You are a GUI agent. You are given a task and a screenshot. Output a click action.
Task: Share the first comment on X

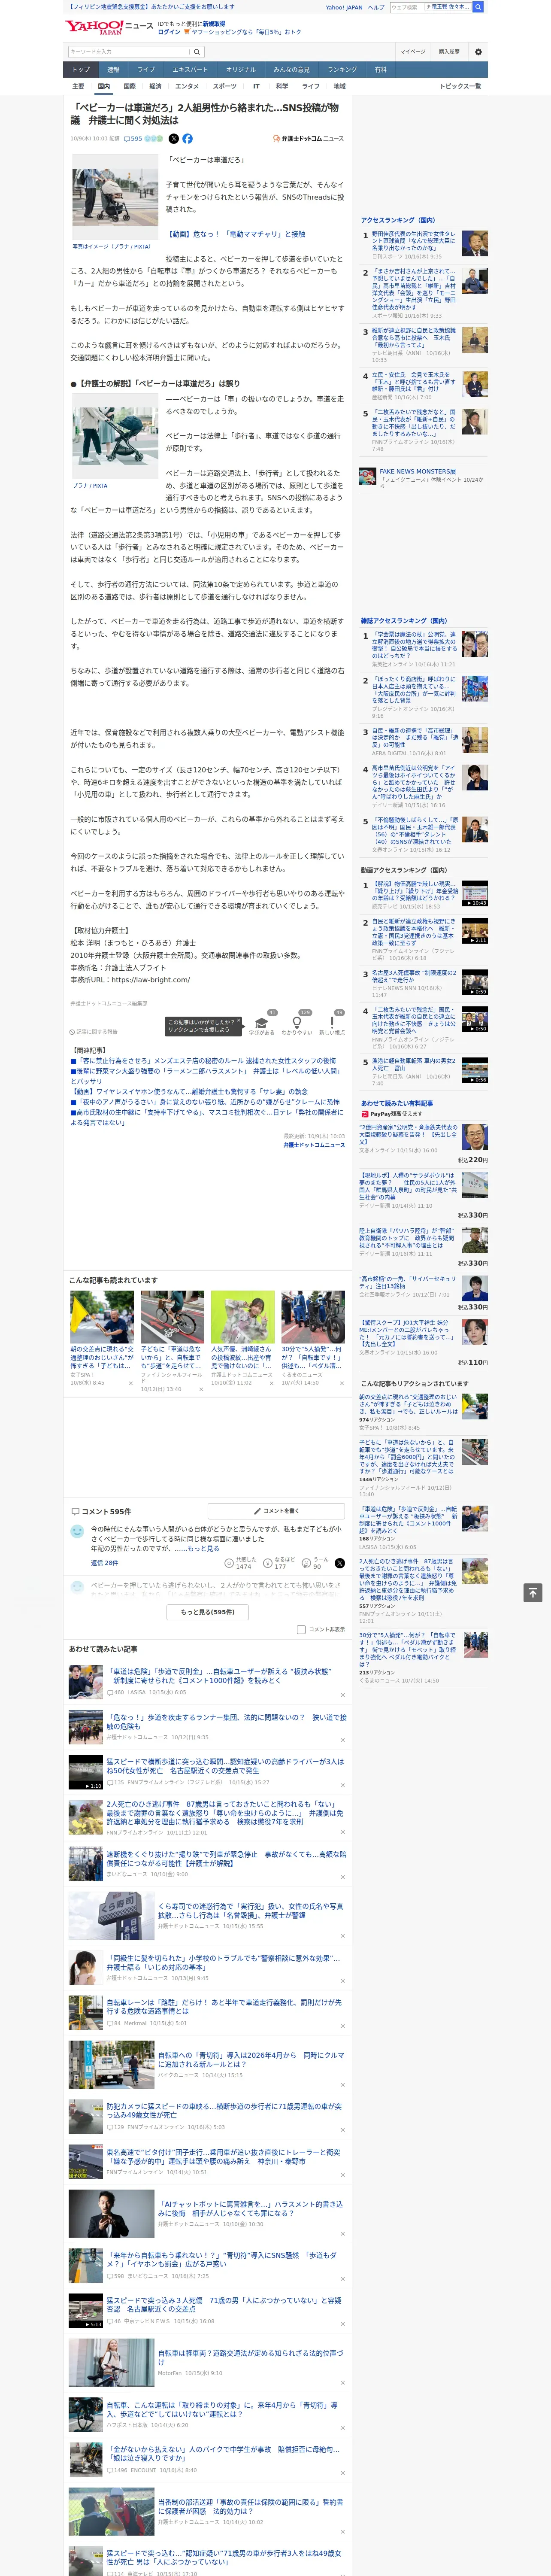tap(339, 1563)
